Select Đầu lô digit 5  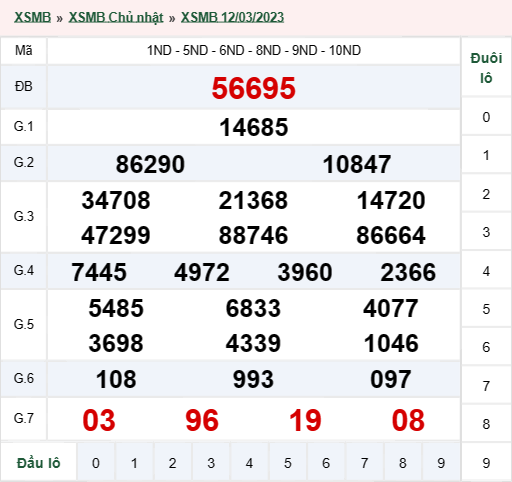click(x=288, y=463)
